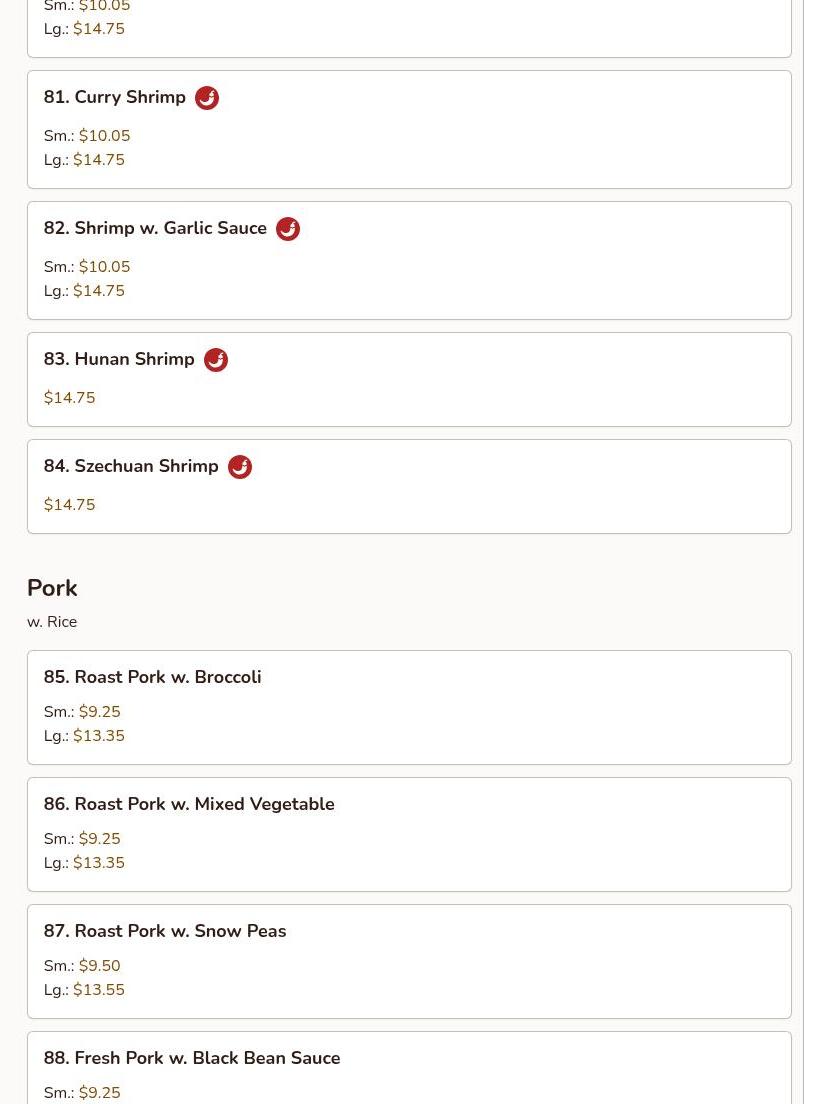Open 85. Roast Pork w. Broccoli
Viewport: 824px width, 1104px height.
pos(409,708)
